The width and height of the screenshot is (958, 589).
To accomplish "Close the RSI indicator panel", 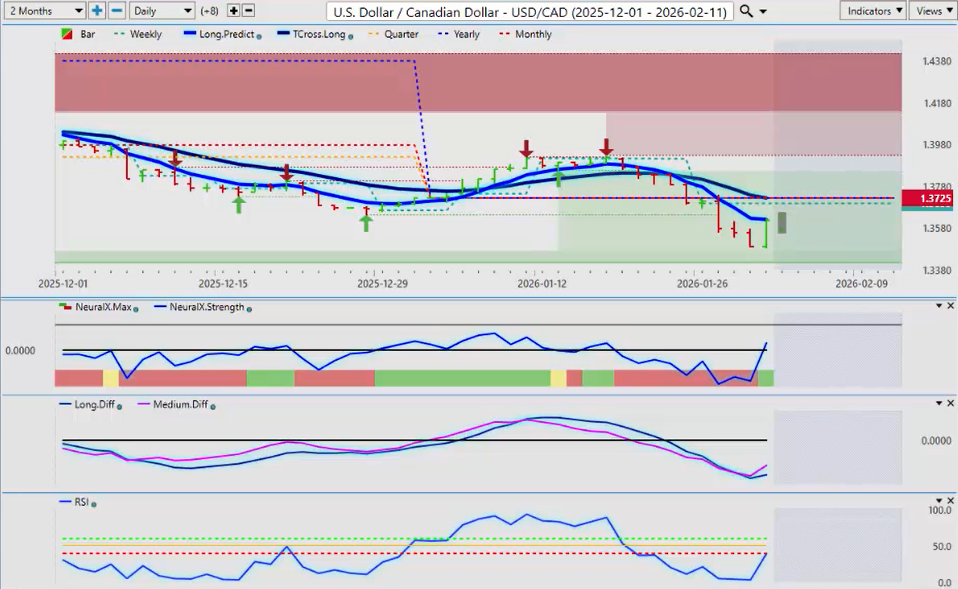I will [950, 501].
